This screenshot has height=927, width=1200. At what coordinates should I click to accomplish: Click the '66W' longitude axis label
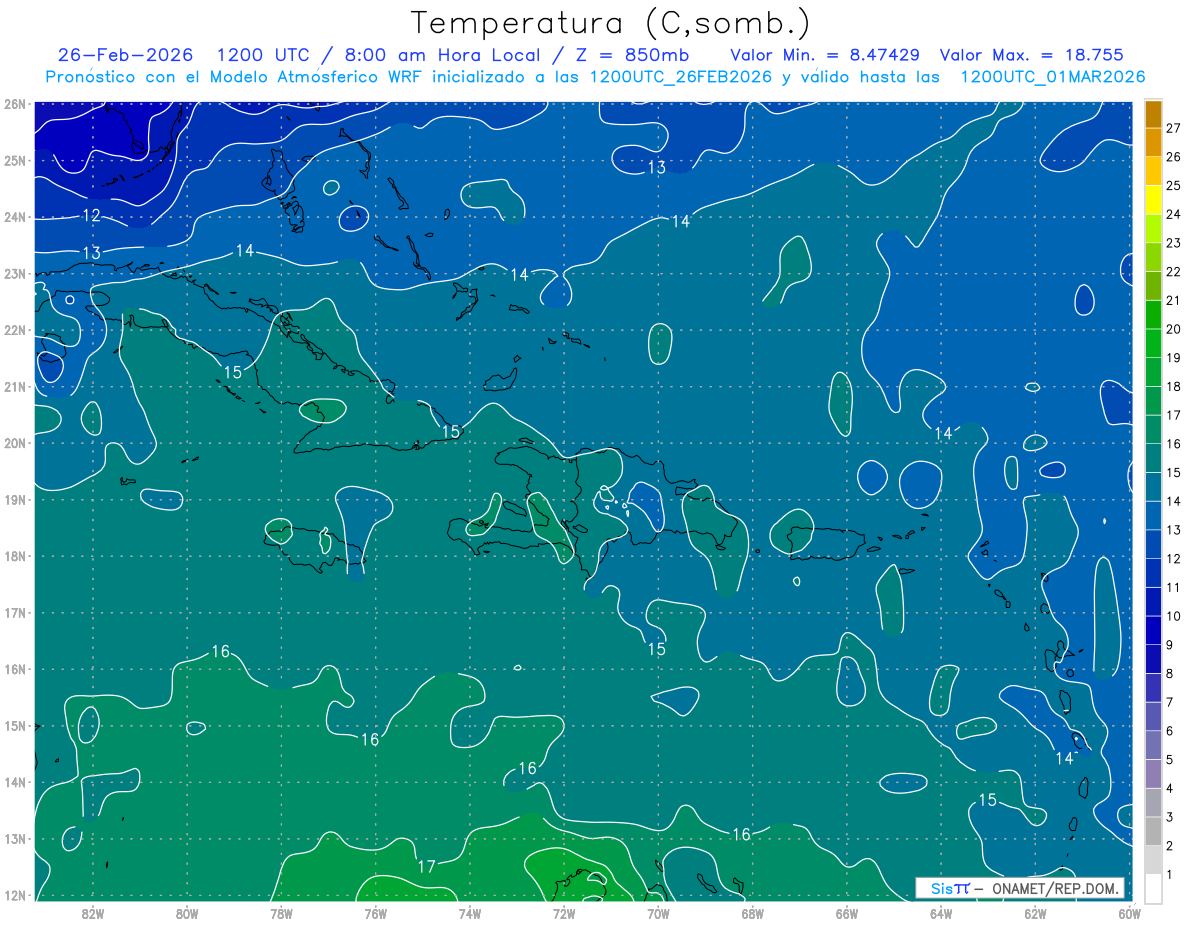(847, 913)
